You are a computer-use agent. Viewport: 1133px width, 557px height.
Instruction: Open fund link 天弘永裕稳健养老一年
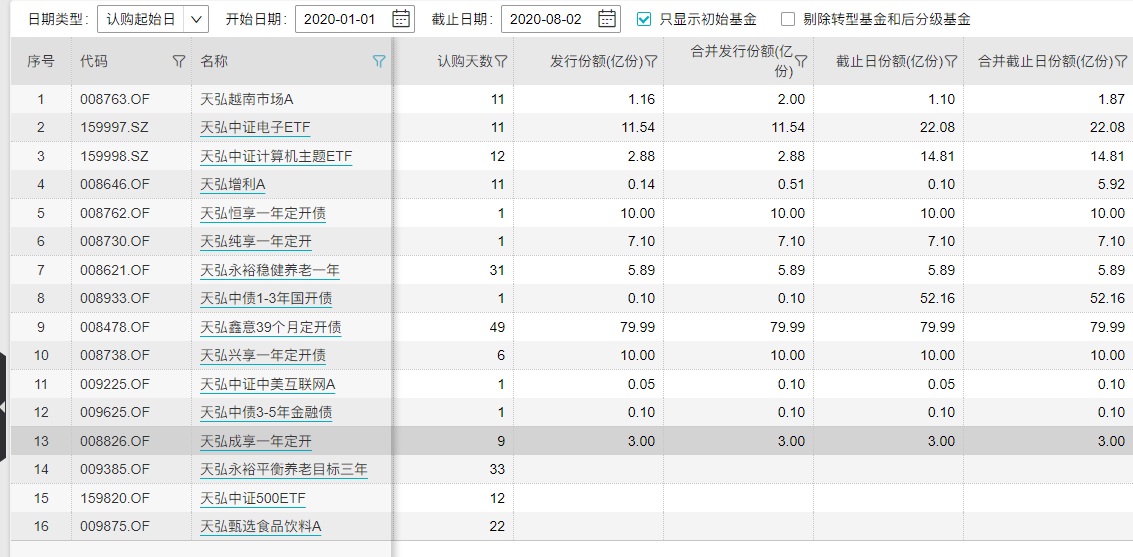point(270,270)
